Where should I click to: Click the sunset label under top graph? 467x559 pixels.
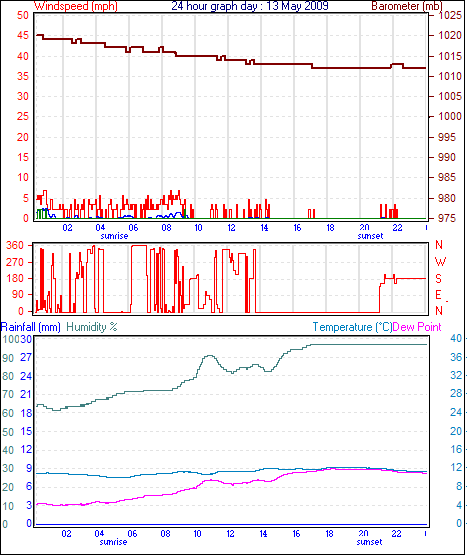click(x=370, y=236)
